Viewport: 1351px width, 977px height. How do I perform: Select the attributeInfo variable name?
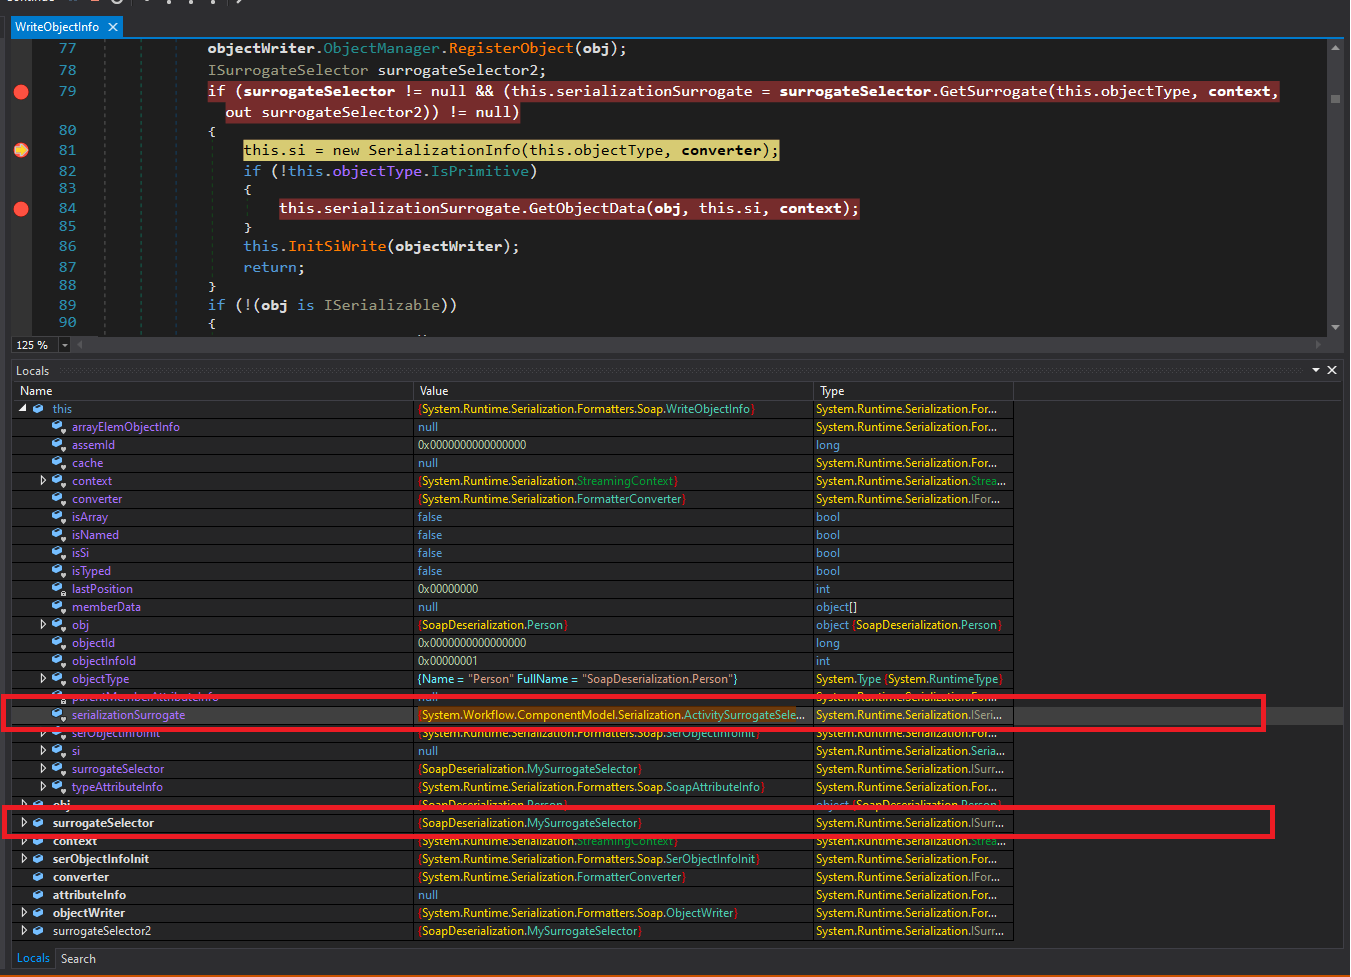89,895
